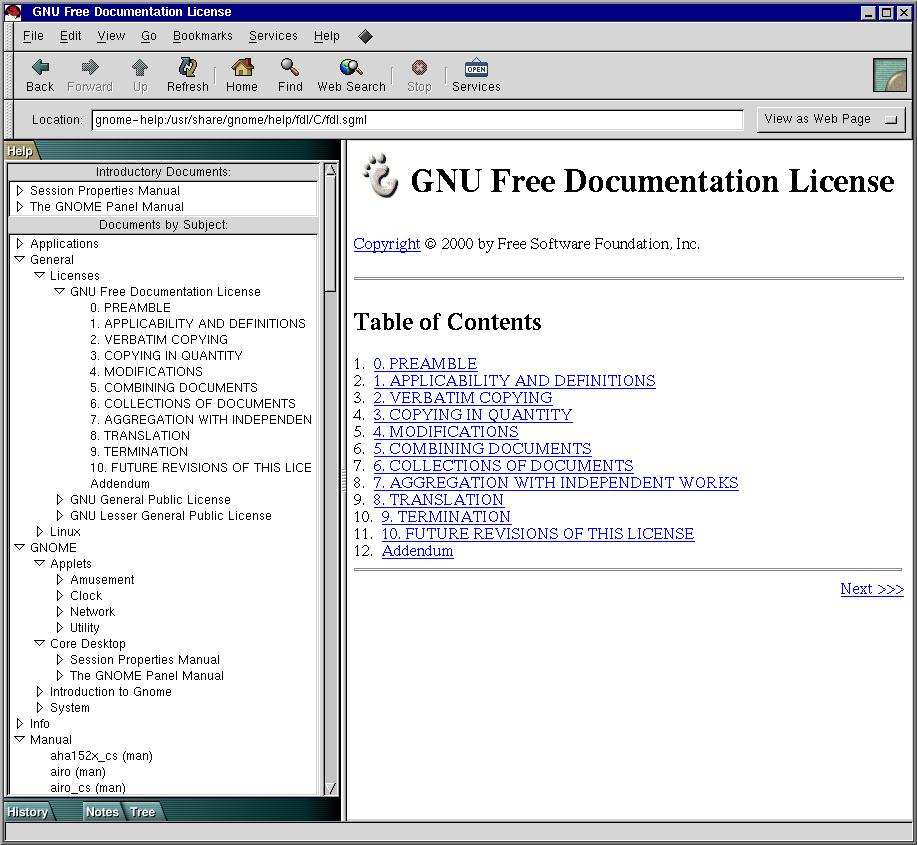Open the View as Web Page dropdown
Image resolution: width=917 pixels, height=845 pixels.
coord(831,119)
